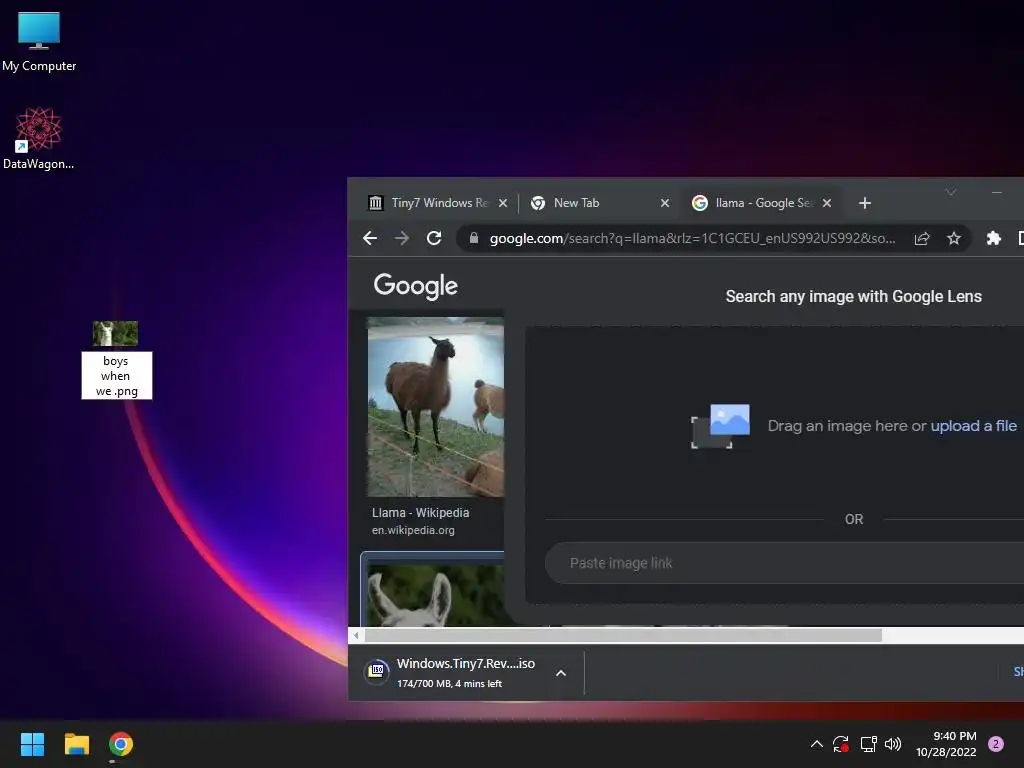Close the New Tab tab
Image resolution: width=1024 pixels, height=768 pixels.
pyautogui.click(x=665, y=203)
